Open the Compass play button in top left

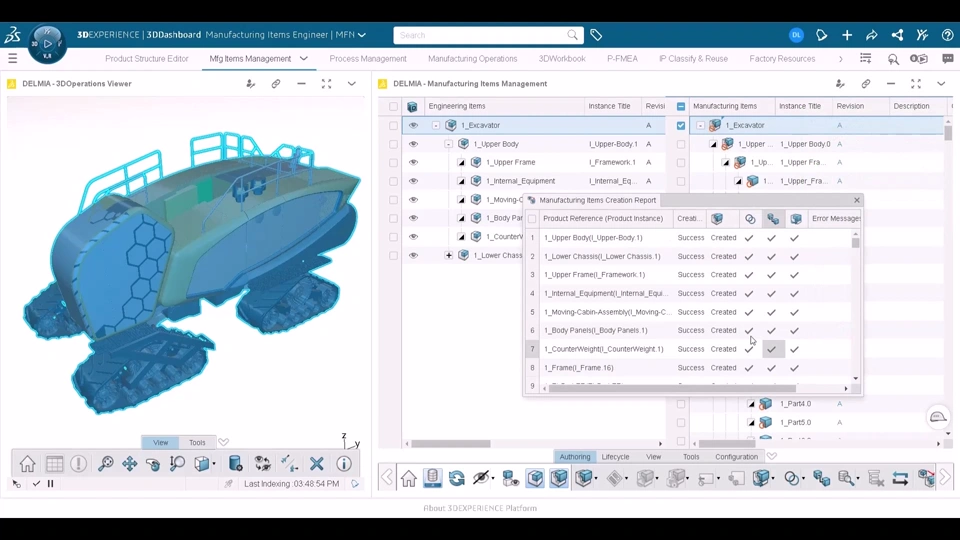47,43
